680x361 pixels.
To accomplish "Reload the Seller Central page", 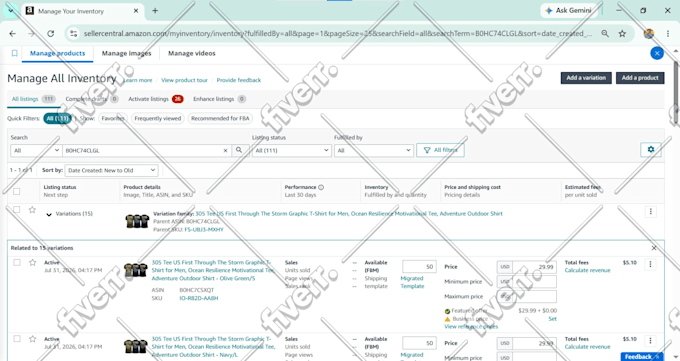I will coord(51,33).
